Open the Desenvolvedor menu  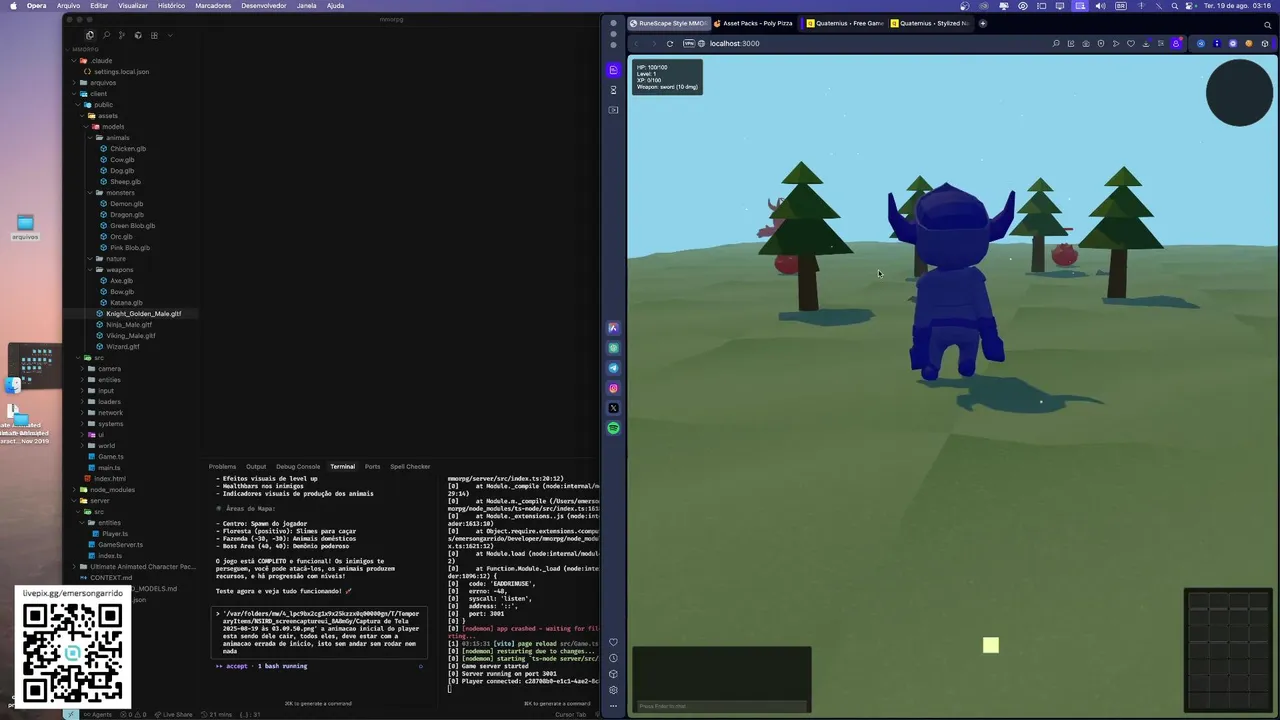point(264,5)
